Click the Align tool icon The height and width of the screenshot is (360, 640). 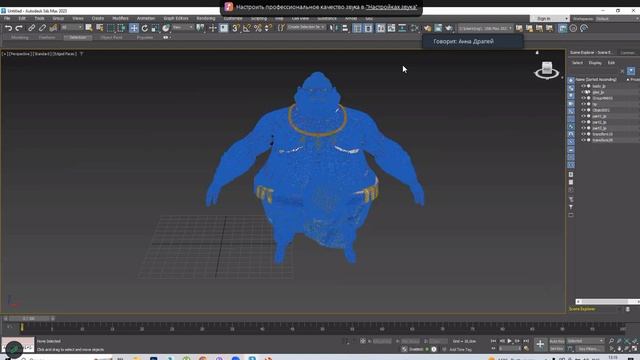[x=345, y=28]
